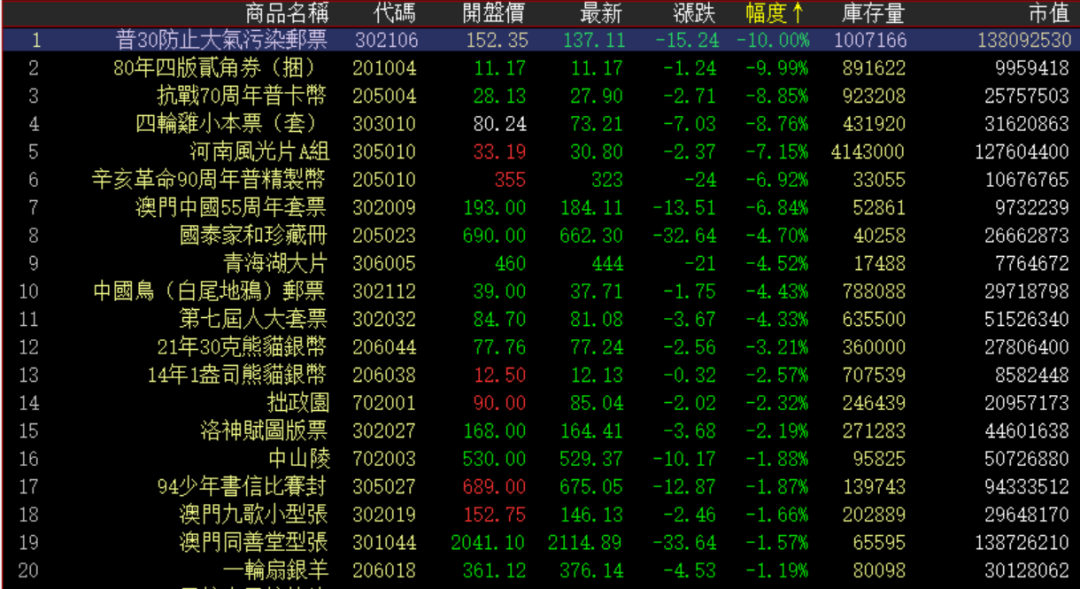Click market value 138092530
Viewport: 1080px width, 589px height.
click(1024, 40)
